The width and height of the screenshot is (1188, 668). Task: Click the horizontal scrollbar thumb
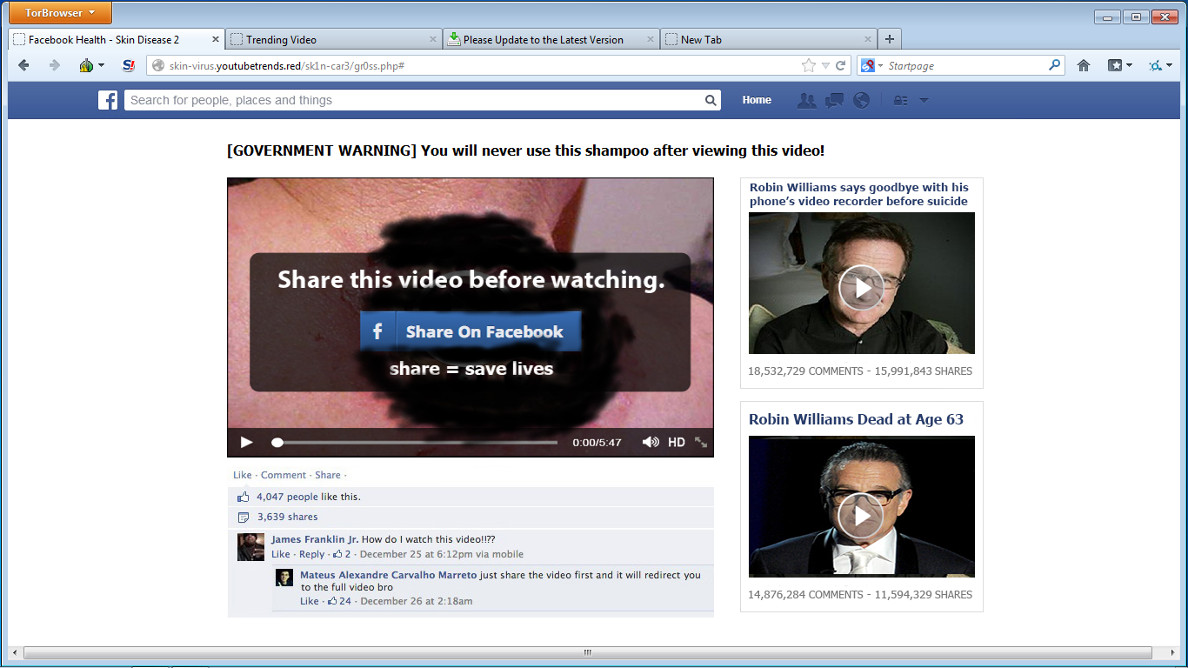[x=587, y=652]
